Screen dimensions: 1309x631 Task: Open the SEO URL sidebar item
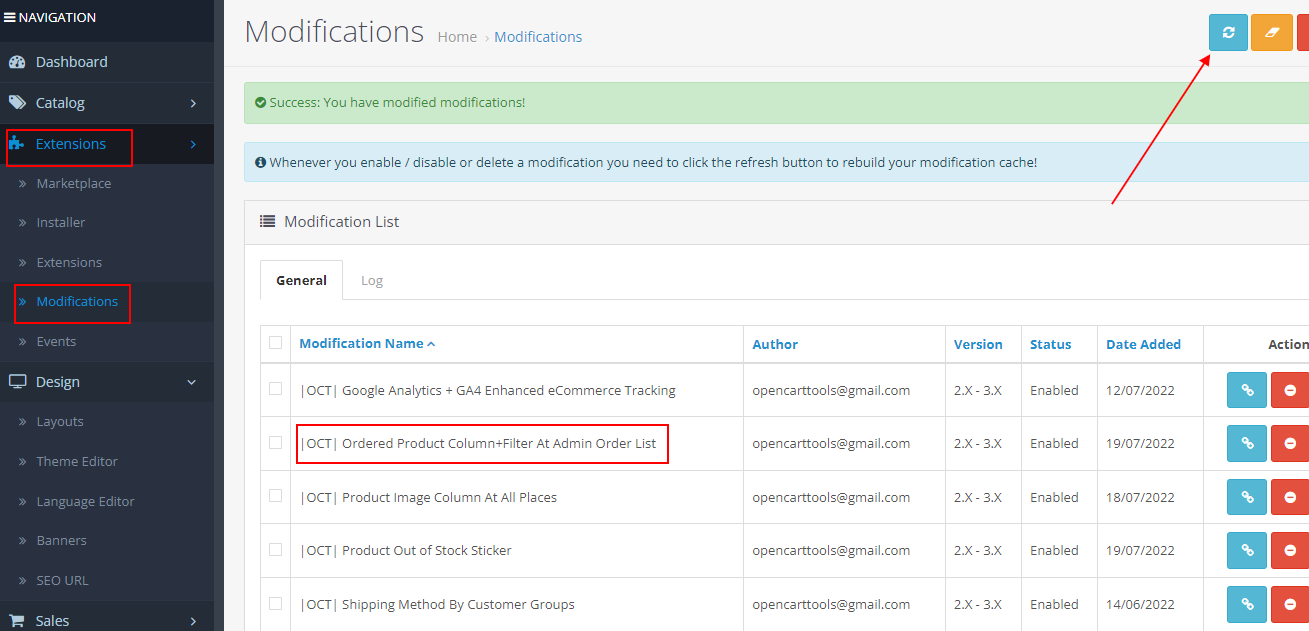click(x=60, y=580)
